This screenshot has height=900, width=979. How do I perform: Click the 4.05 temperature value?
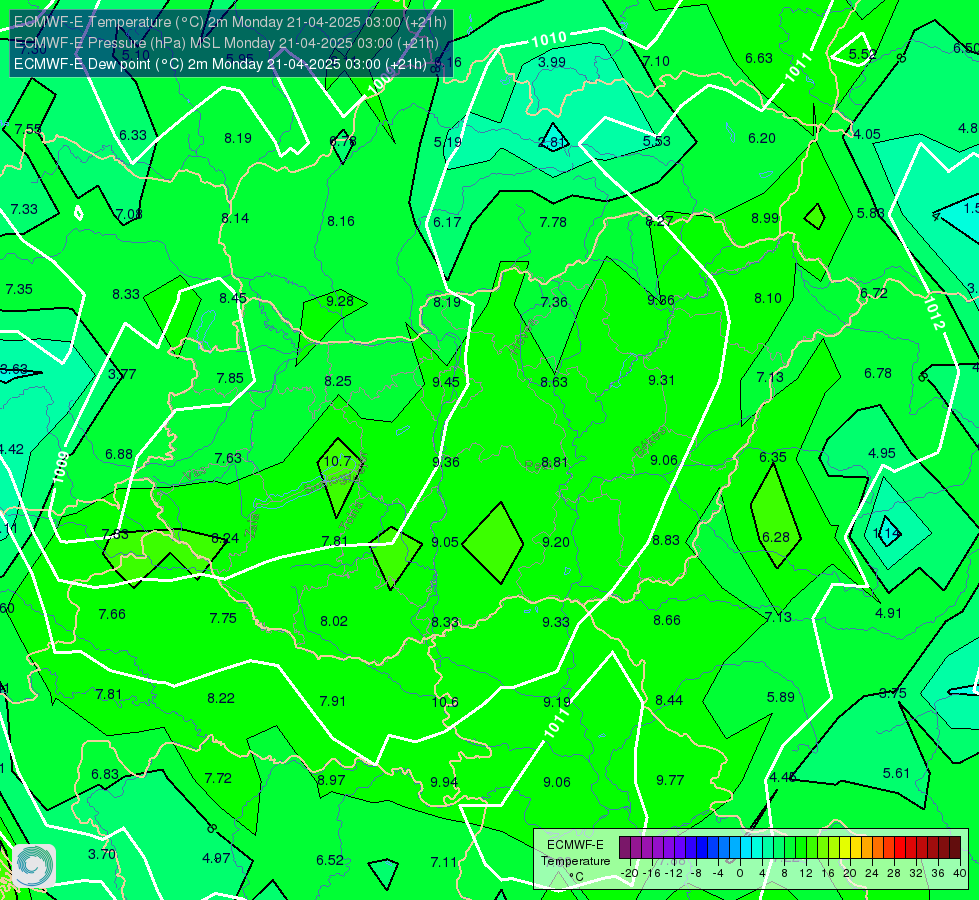point(867,134)
